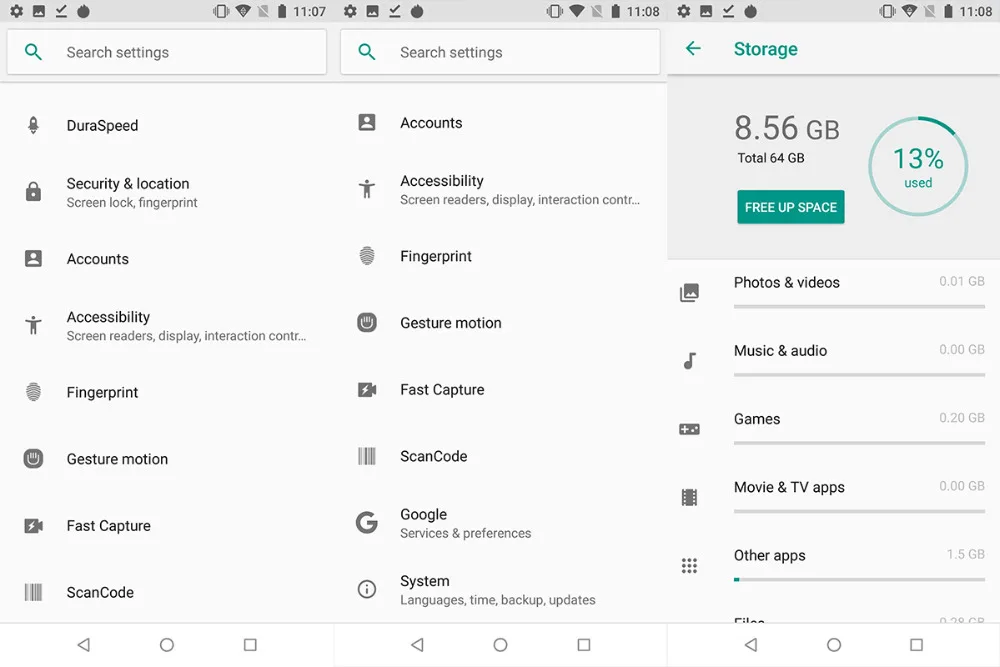Tap 0.20 GB Games value

[x=962, y=418]
